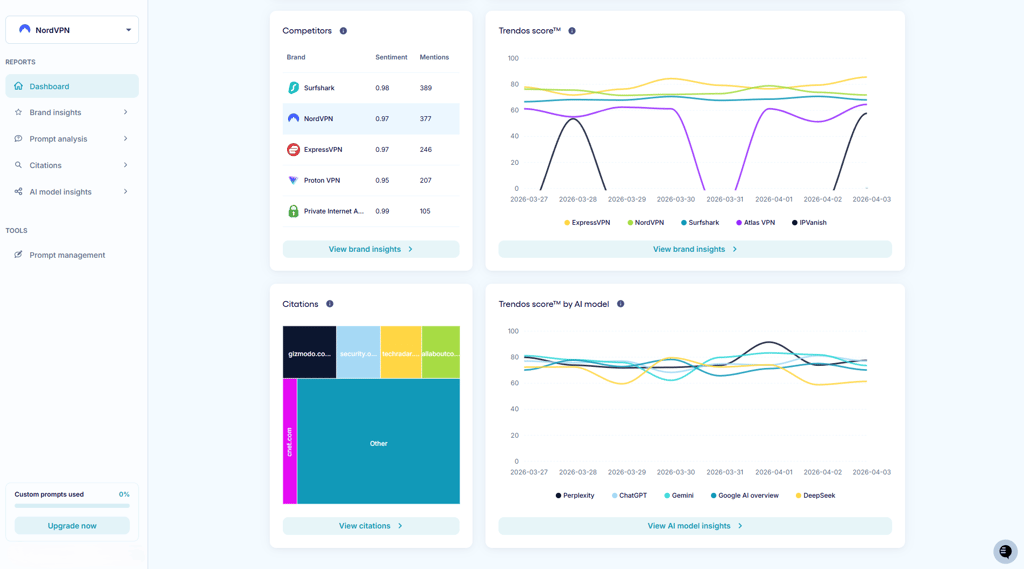Click the Brand column header

click(x=296, y=57)
